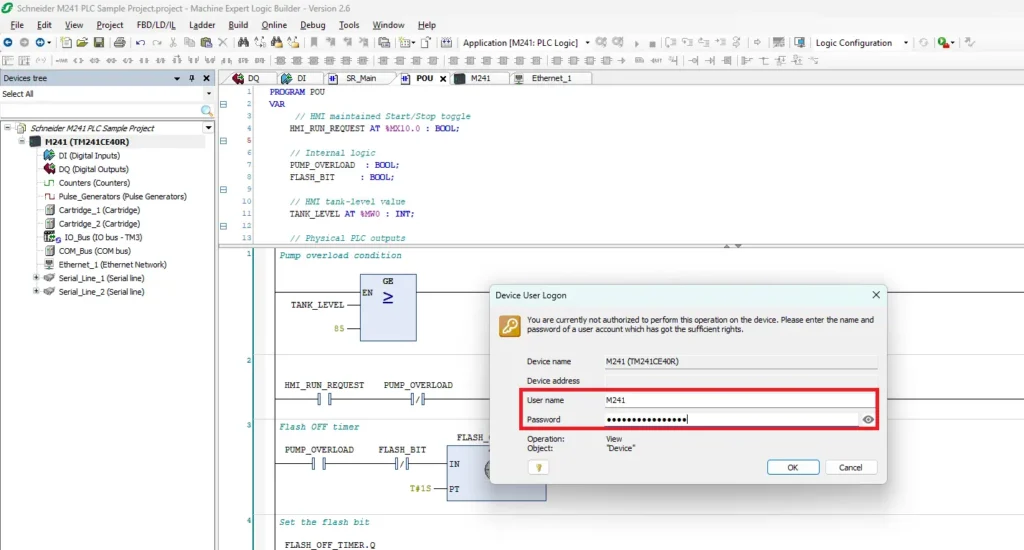Toggle bookmark using the bookmark flag icon

tap(314, 42)
